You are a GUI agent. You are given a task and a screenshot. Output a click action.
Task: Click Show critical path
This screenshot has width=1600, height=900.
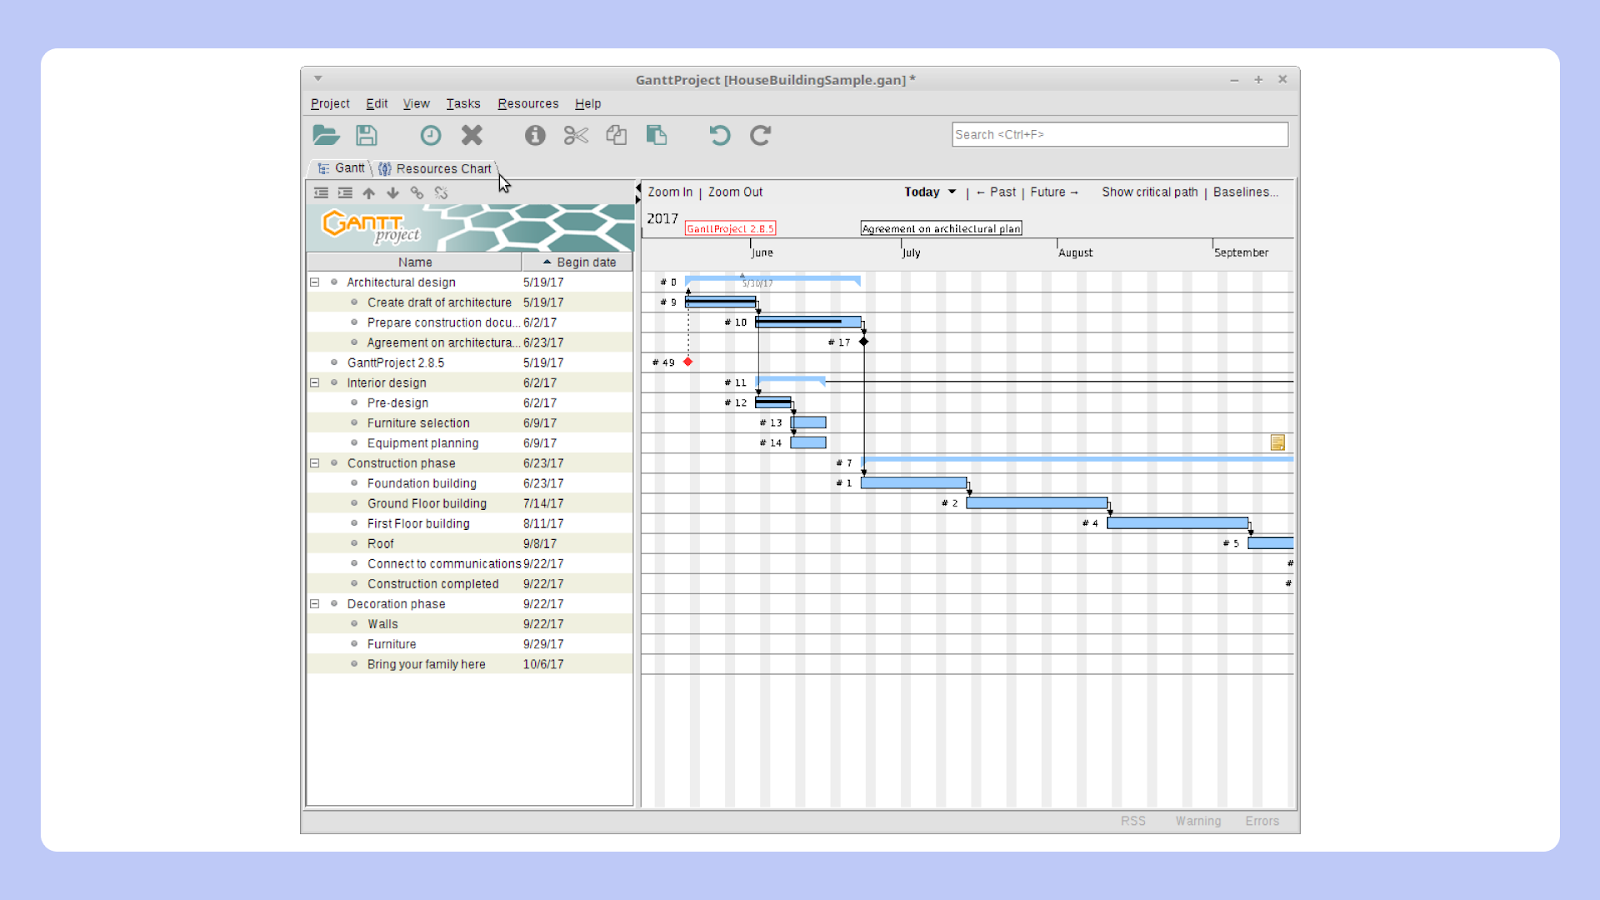click(1149, 192)
